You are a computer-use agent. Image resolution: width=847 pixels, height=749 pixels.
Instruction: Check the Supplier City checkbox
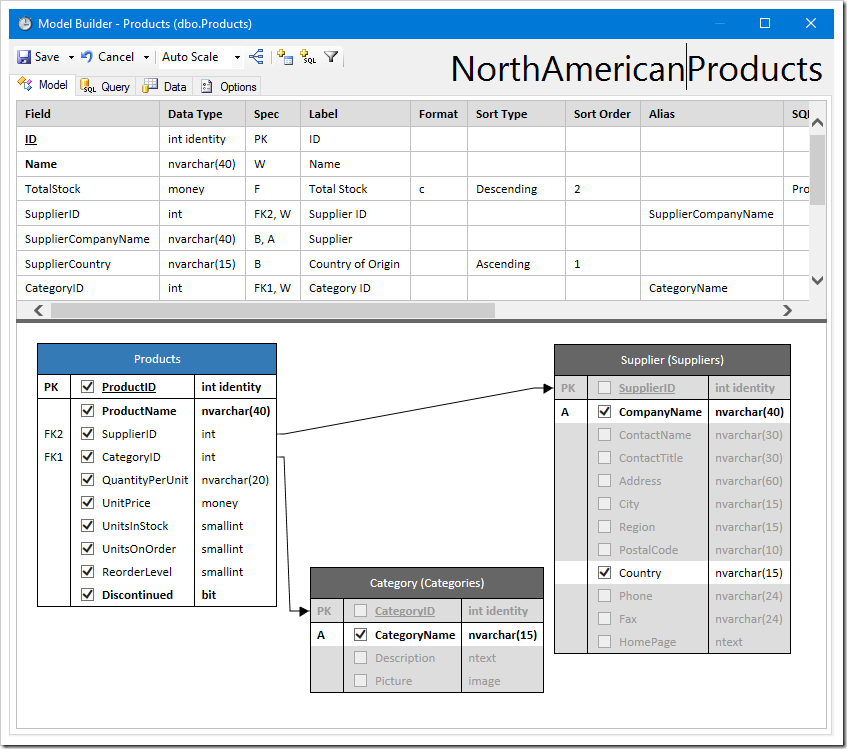click(x=604, y=504)
